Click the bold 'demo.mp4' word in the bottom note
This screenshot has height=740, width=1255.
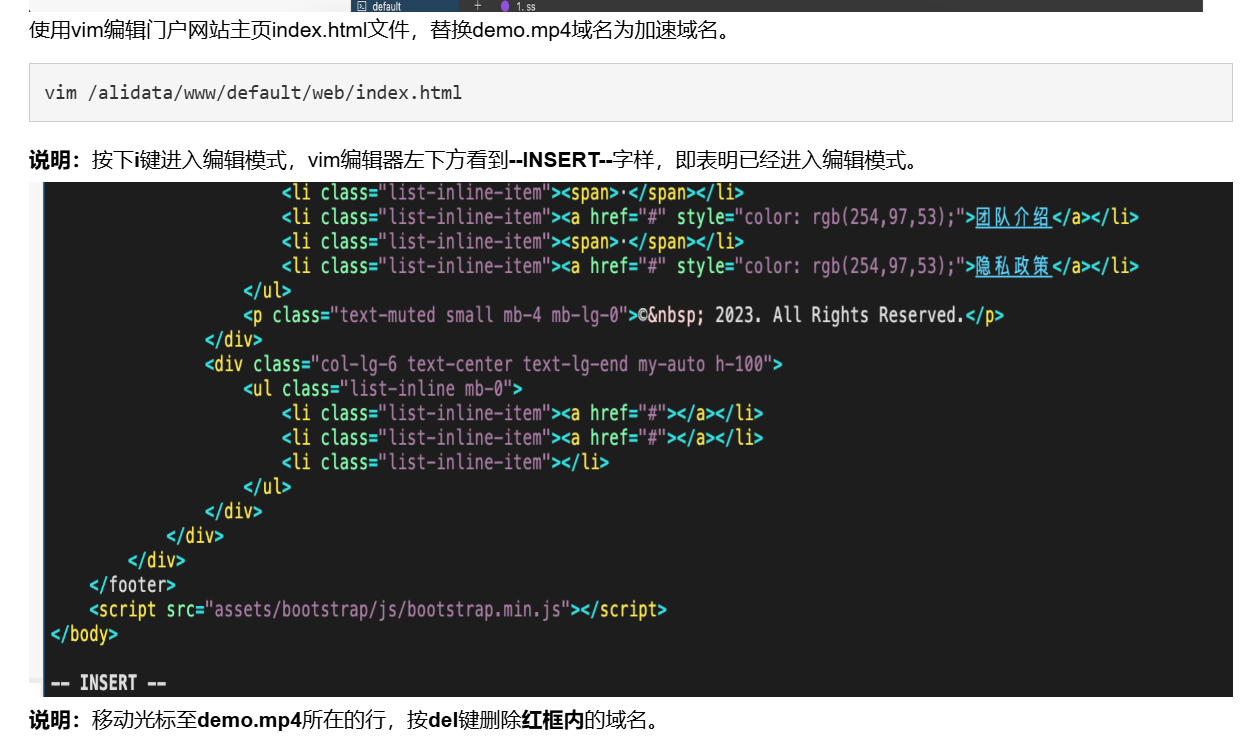click(x=250, y=720)
